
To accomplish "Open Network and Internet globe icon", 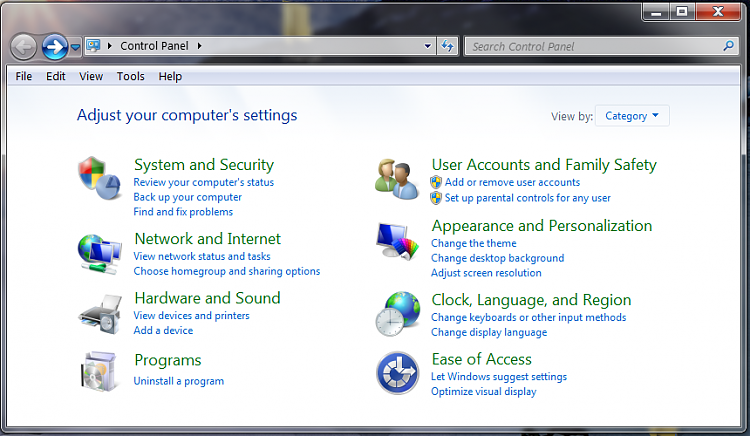I will tap(99, 254).
